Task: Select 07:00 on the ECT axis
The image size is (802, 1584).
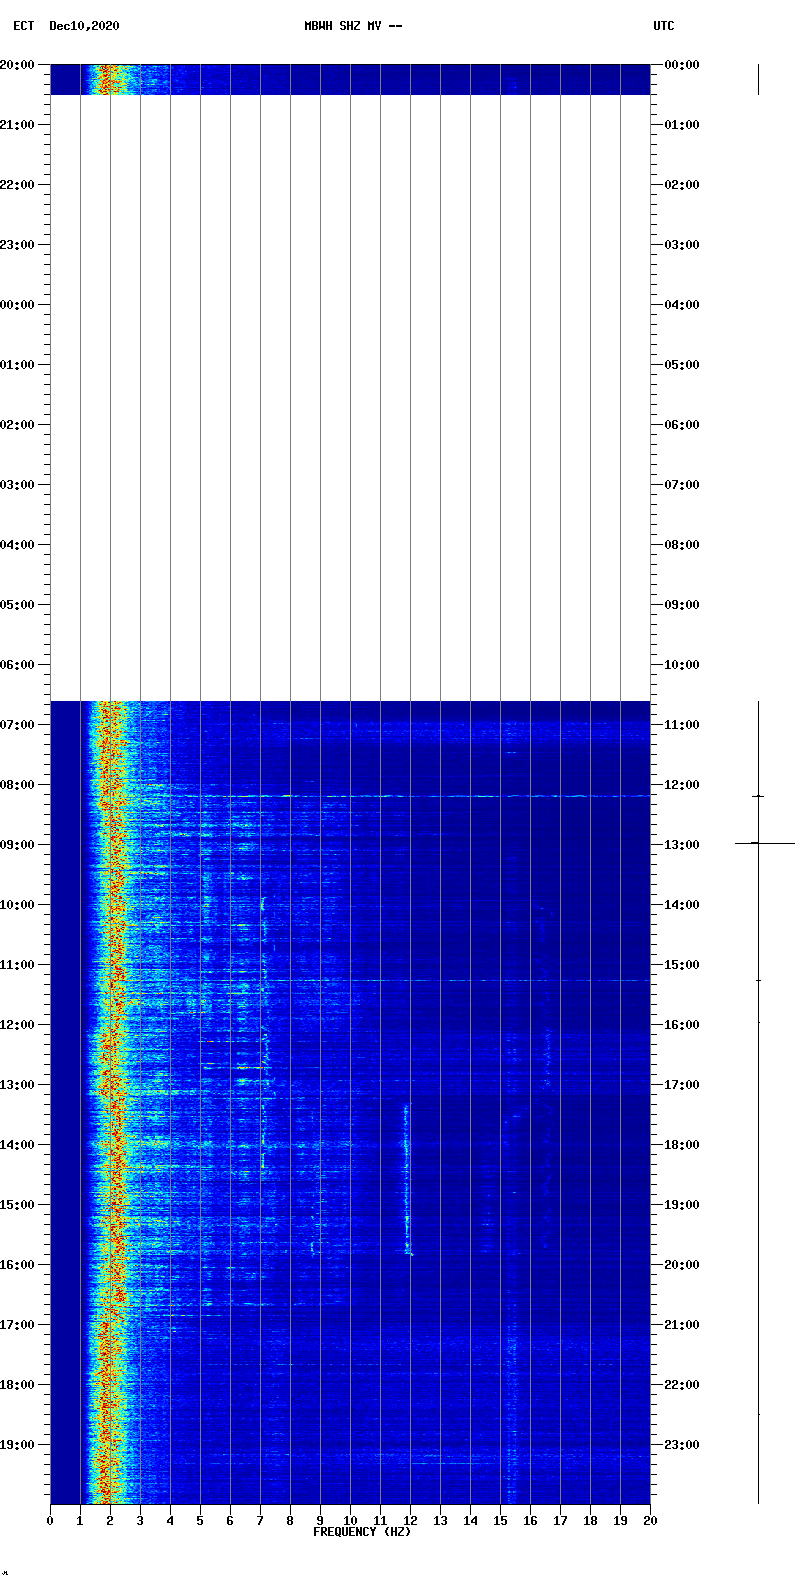Action: pyautogui.click(x=19, y=725)
